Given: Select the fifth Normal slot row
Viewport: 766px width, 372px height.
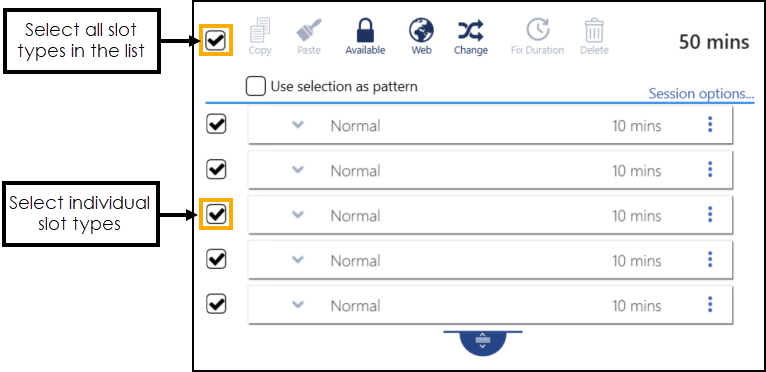Looking at the screenshot, I should (490, 305).
